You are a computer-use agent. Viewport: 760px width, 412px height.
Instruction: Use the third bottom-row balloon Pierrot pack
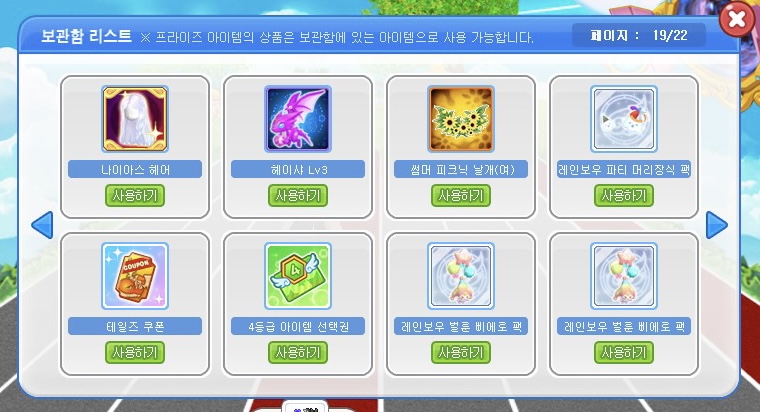tap(461, 352)
